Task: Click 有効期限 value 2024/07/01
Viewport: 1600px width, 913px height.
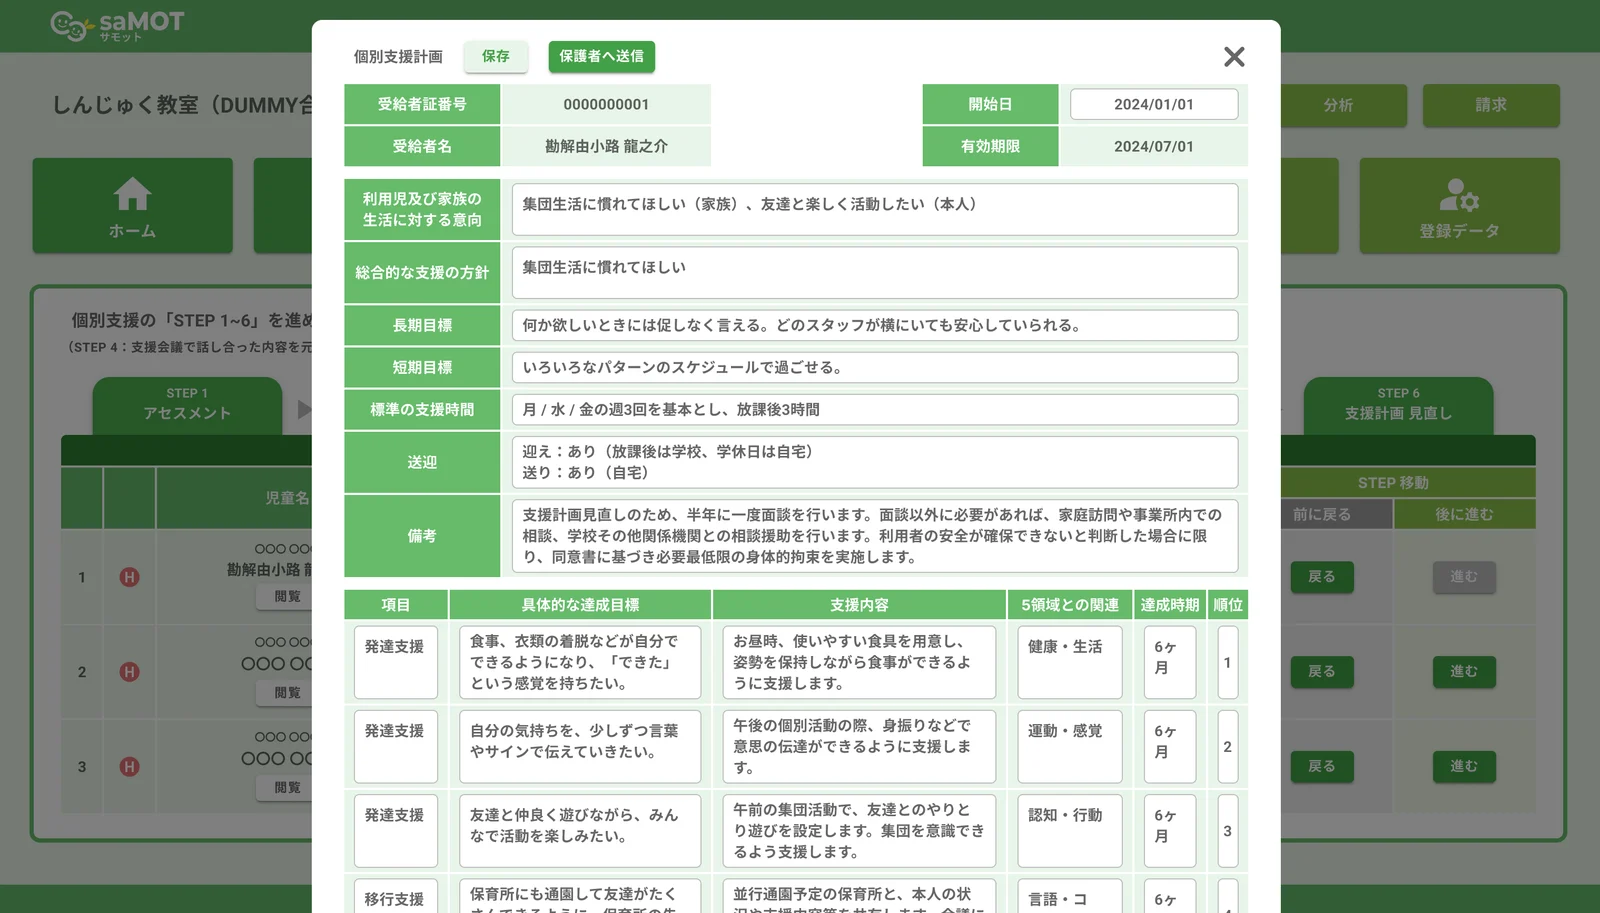Action: [1154, 146]
